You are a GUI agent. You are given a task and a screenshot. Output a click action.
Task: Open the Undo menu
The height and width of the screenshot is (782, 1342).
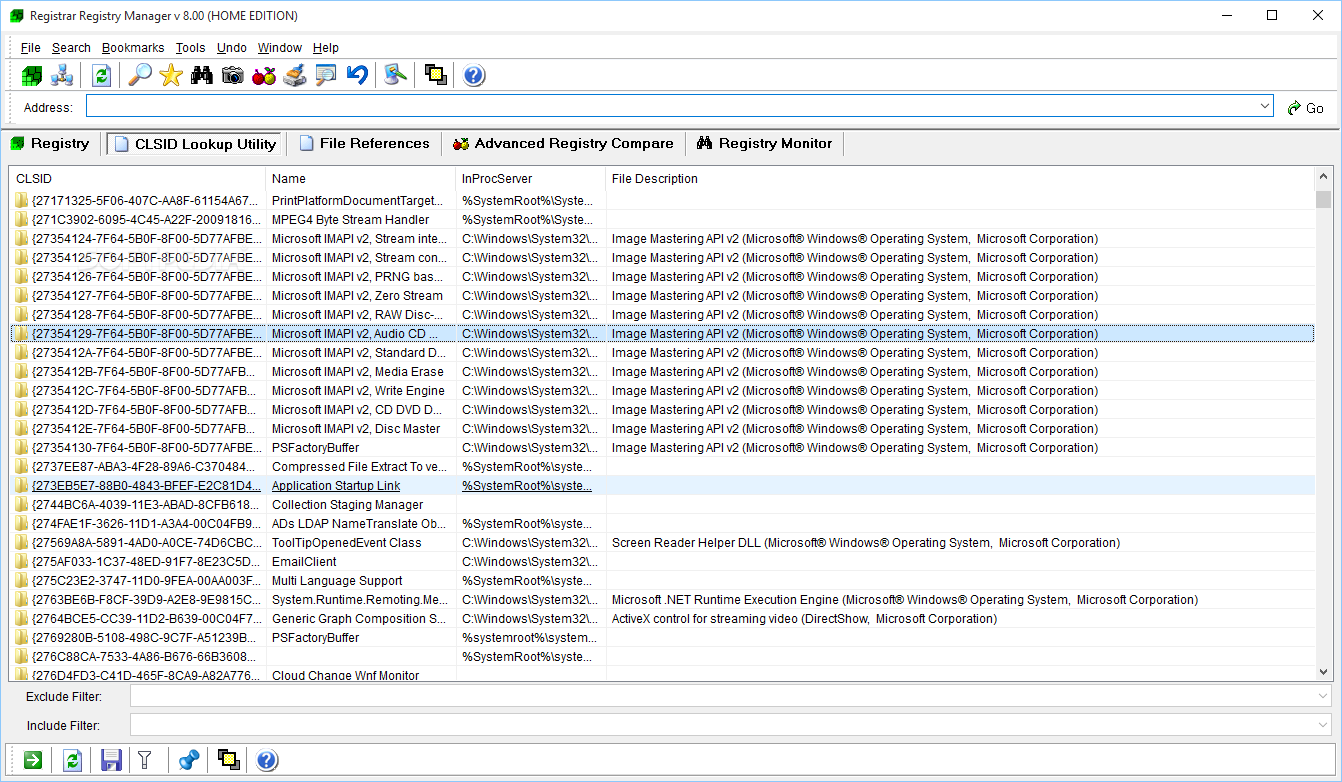point(232,48)
